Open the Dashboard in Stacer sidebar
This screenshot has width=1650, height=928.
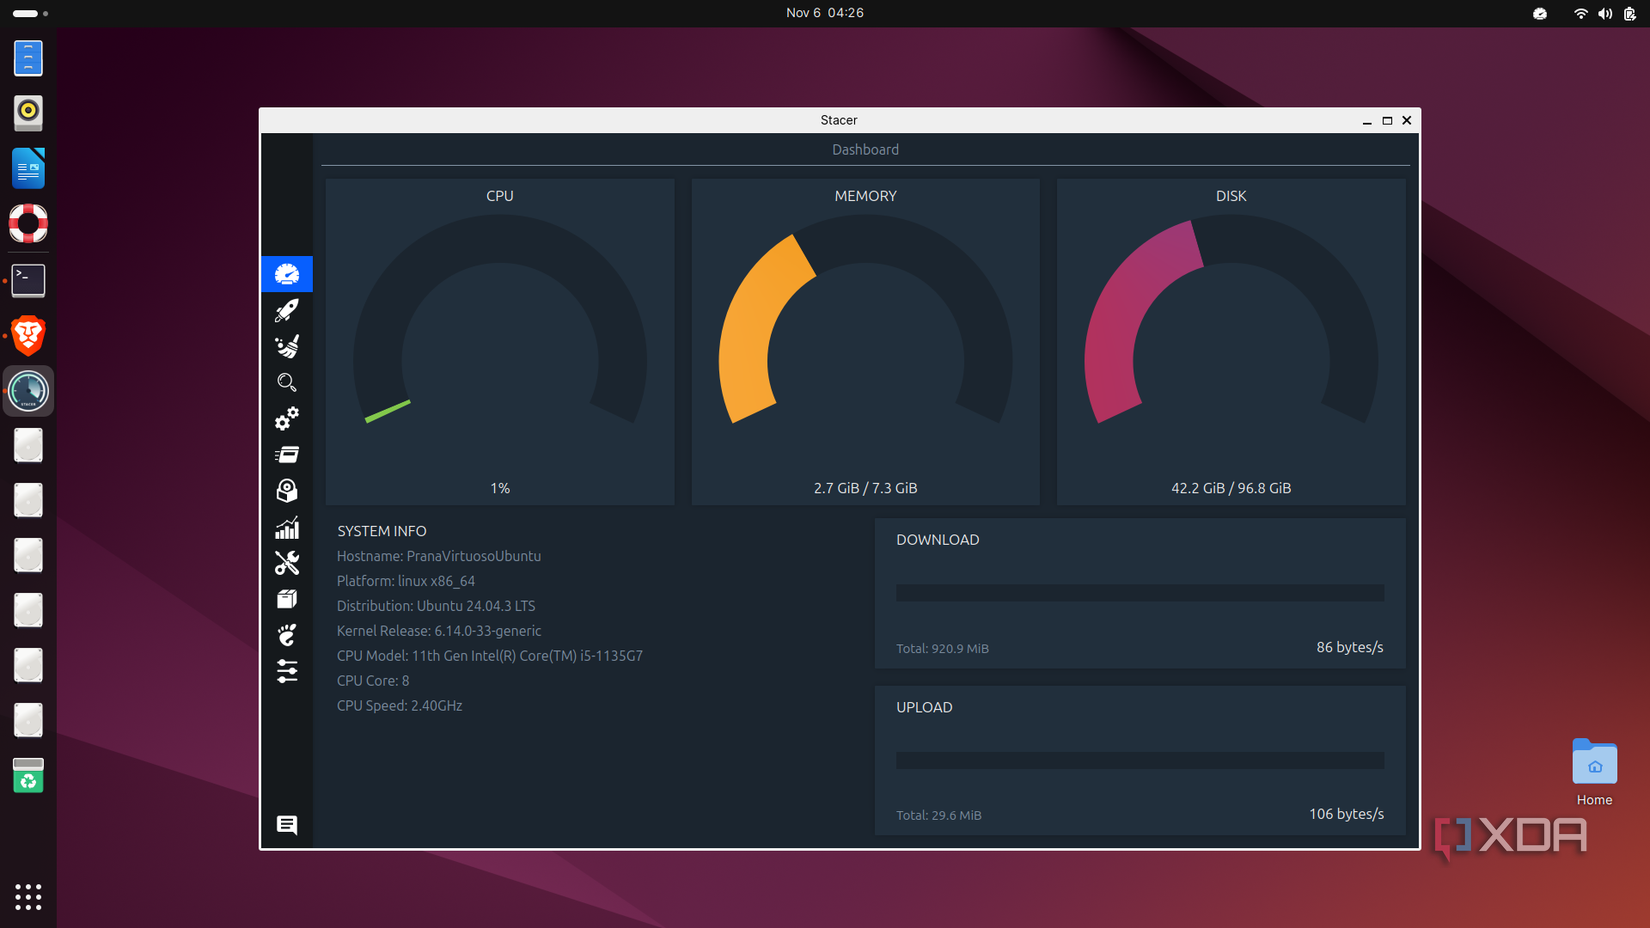click(287, 273)
